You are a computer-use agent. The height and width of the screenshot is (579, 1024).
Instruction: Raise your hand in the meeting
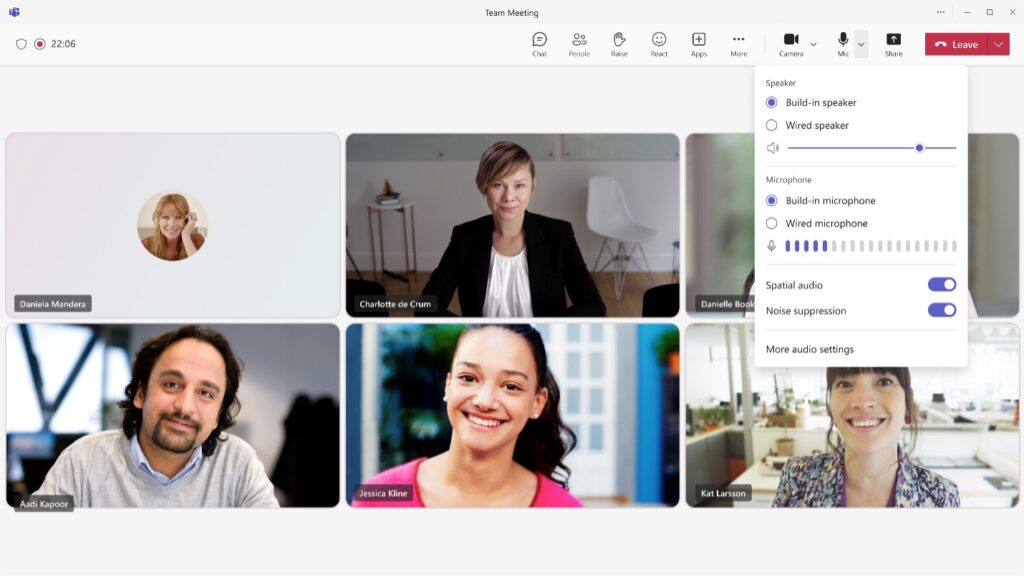pos(619,44)
